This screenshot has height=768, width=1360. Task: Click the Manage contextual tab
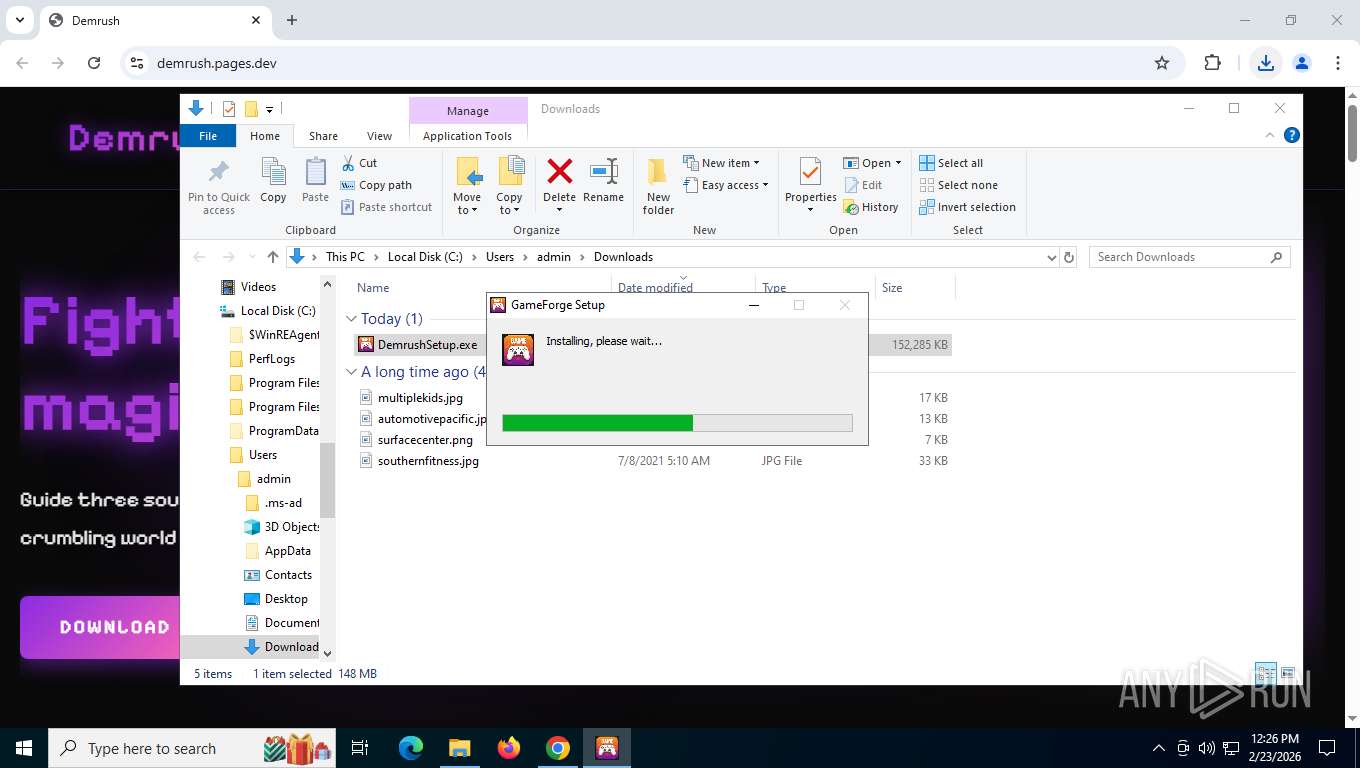coord(468,111)
